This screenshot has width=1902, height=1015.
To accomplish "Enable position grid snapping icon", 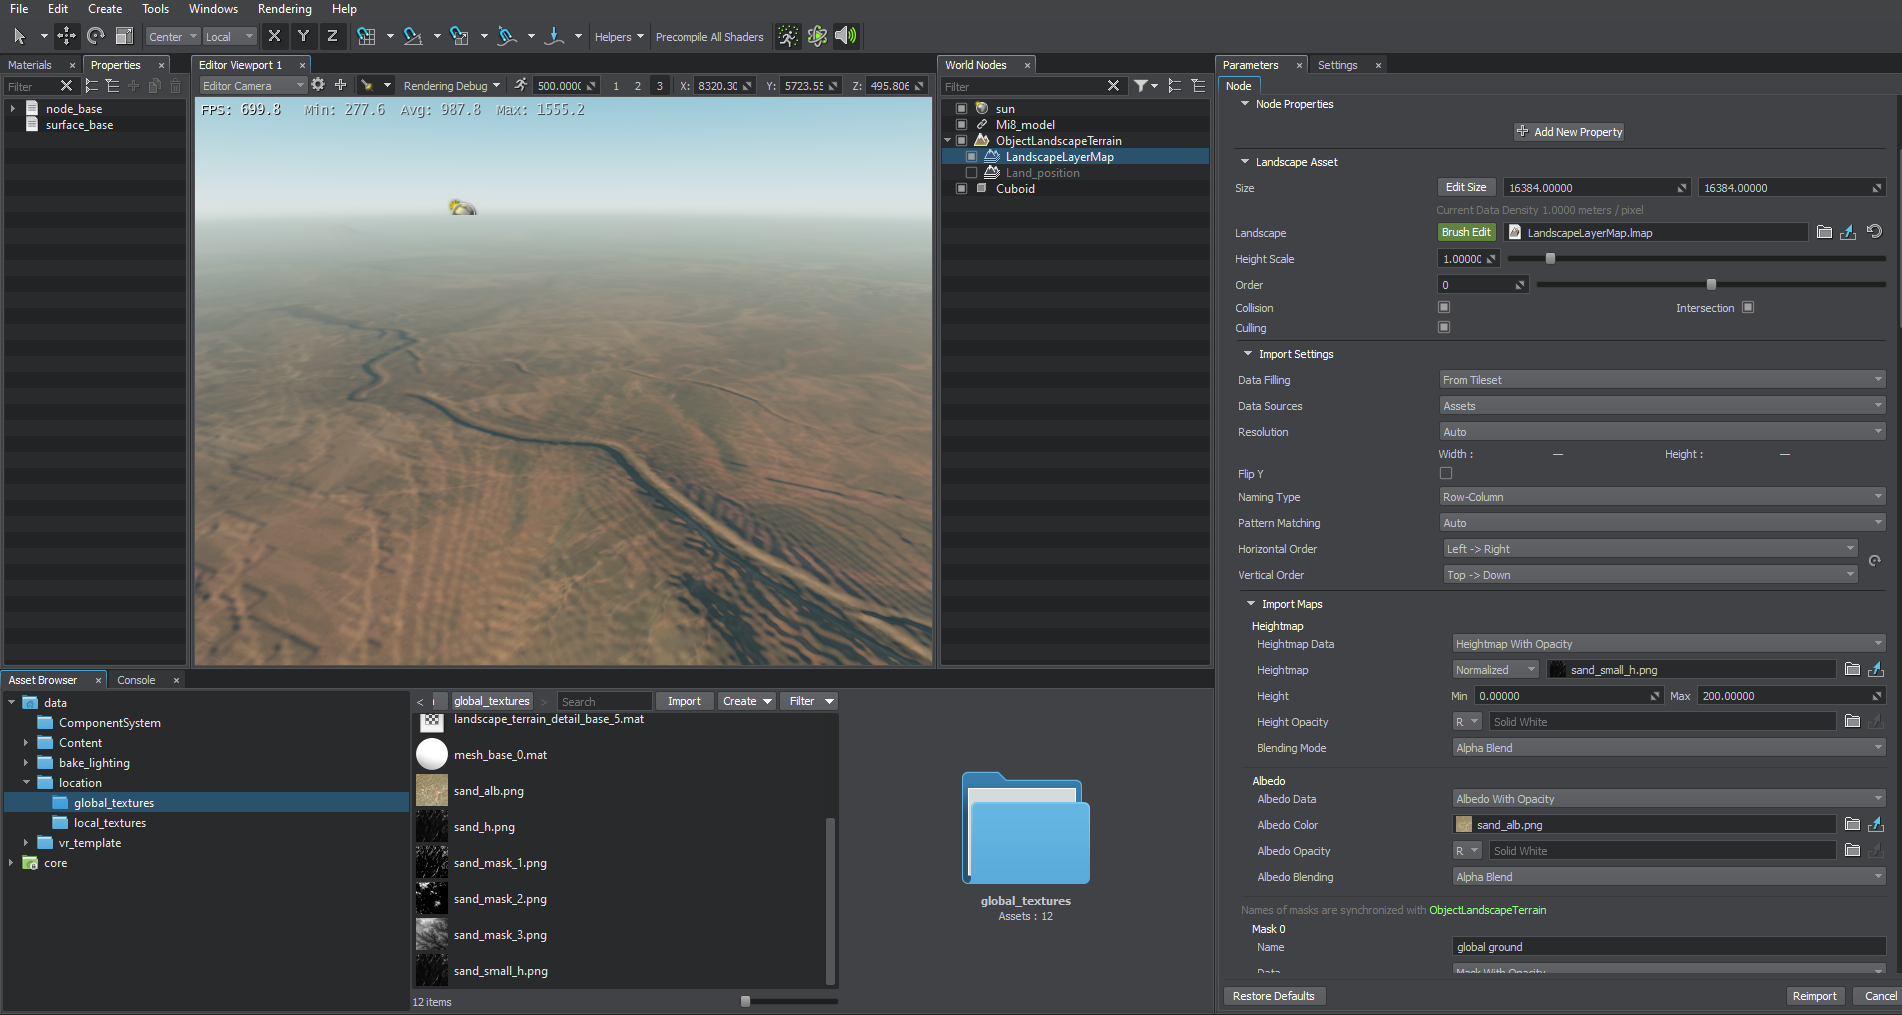I will pos(366,36).
